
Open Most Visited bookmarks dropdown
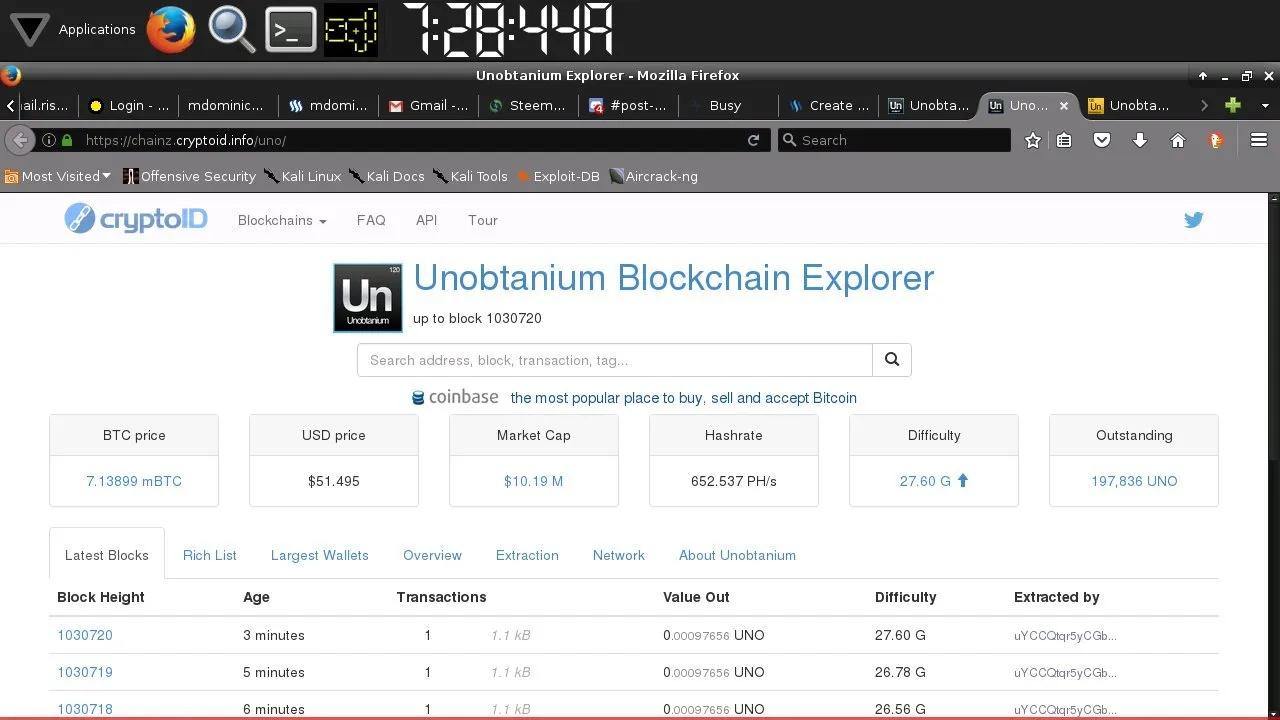coord(58,176)
